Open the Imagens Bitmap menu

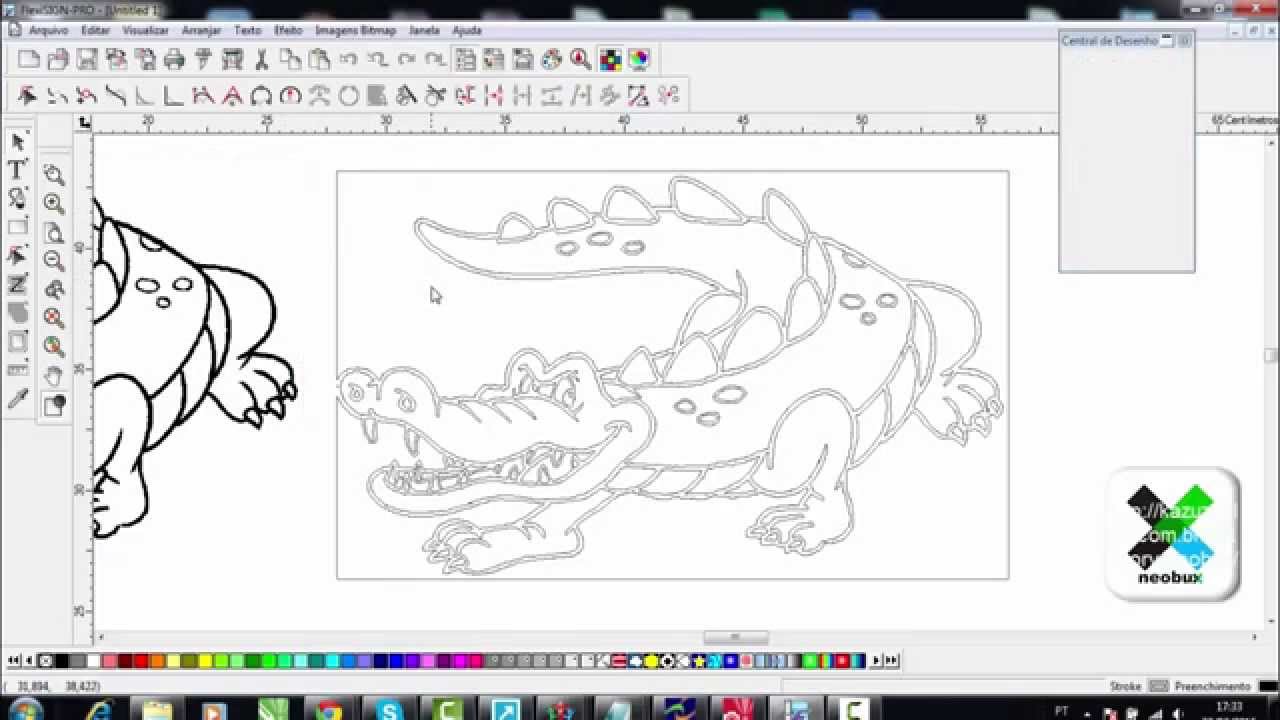[356, 30]
